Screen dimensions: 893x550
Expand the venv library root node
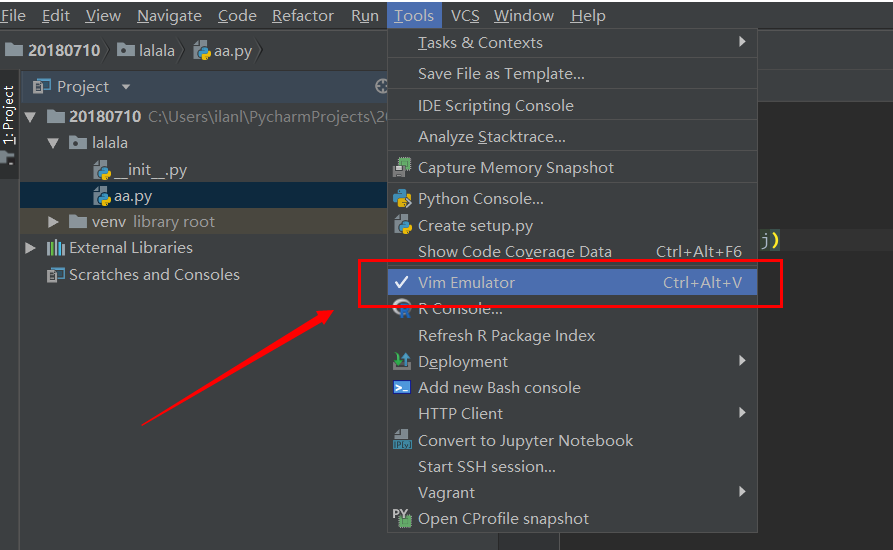(53, 221)
